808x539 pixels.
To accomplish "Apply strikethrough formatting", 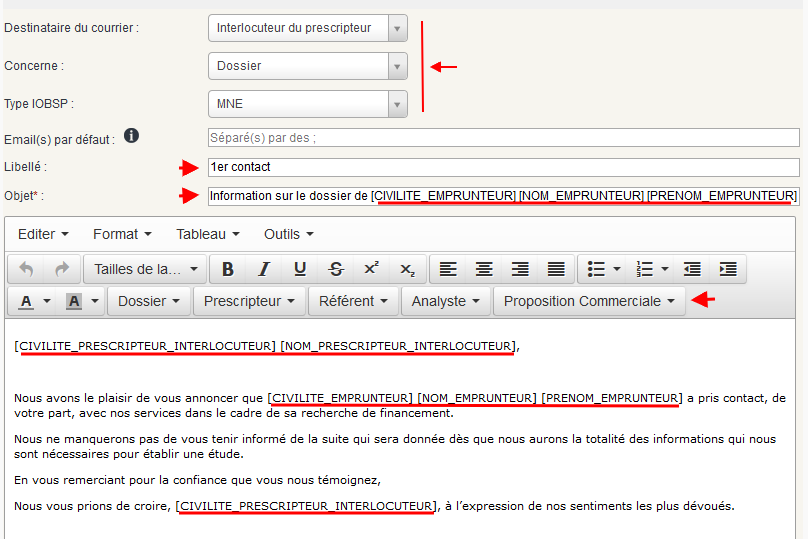I will (336, 269).
